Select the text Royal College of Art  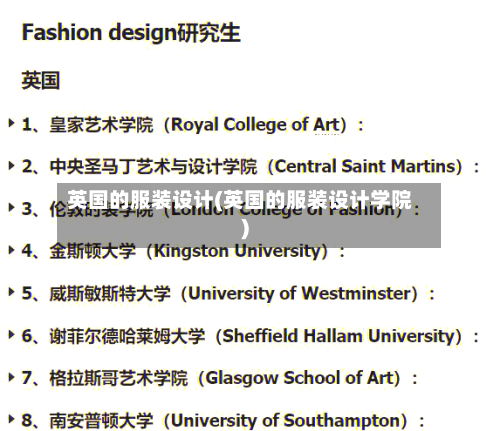click(x=255, y=125)
